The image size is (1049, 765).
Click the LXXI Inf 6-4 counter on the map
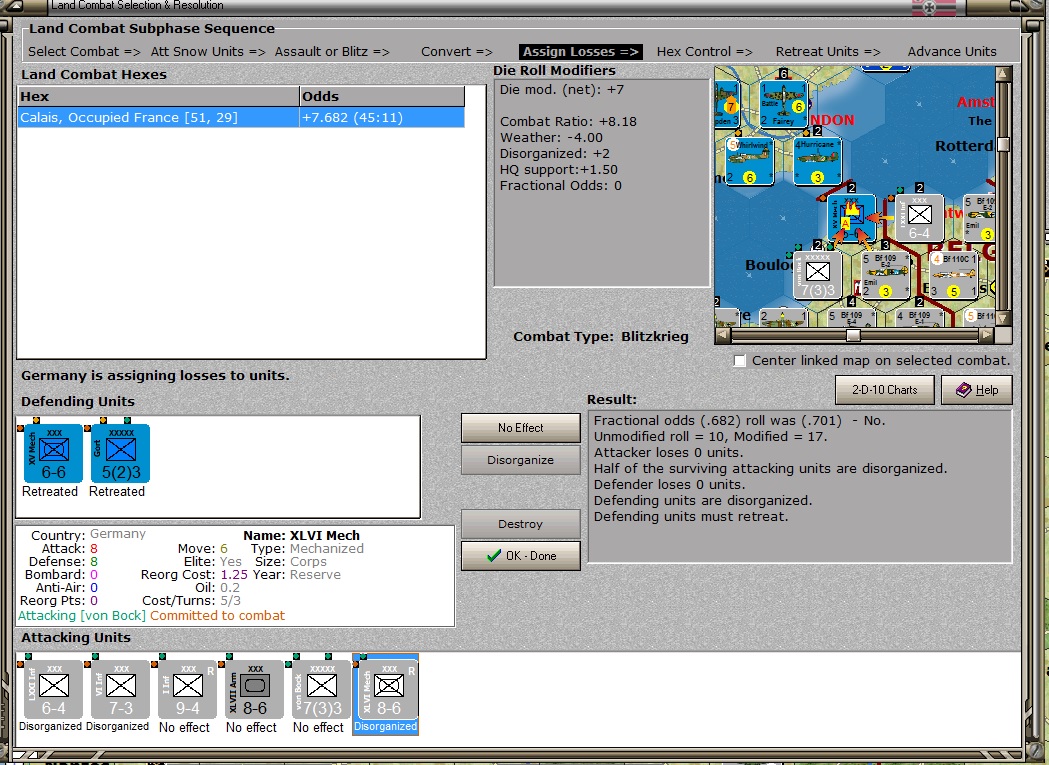coord(920,218)
